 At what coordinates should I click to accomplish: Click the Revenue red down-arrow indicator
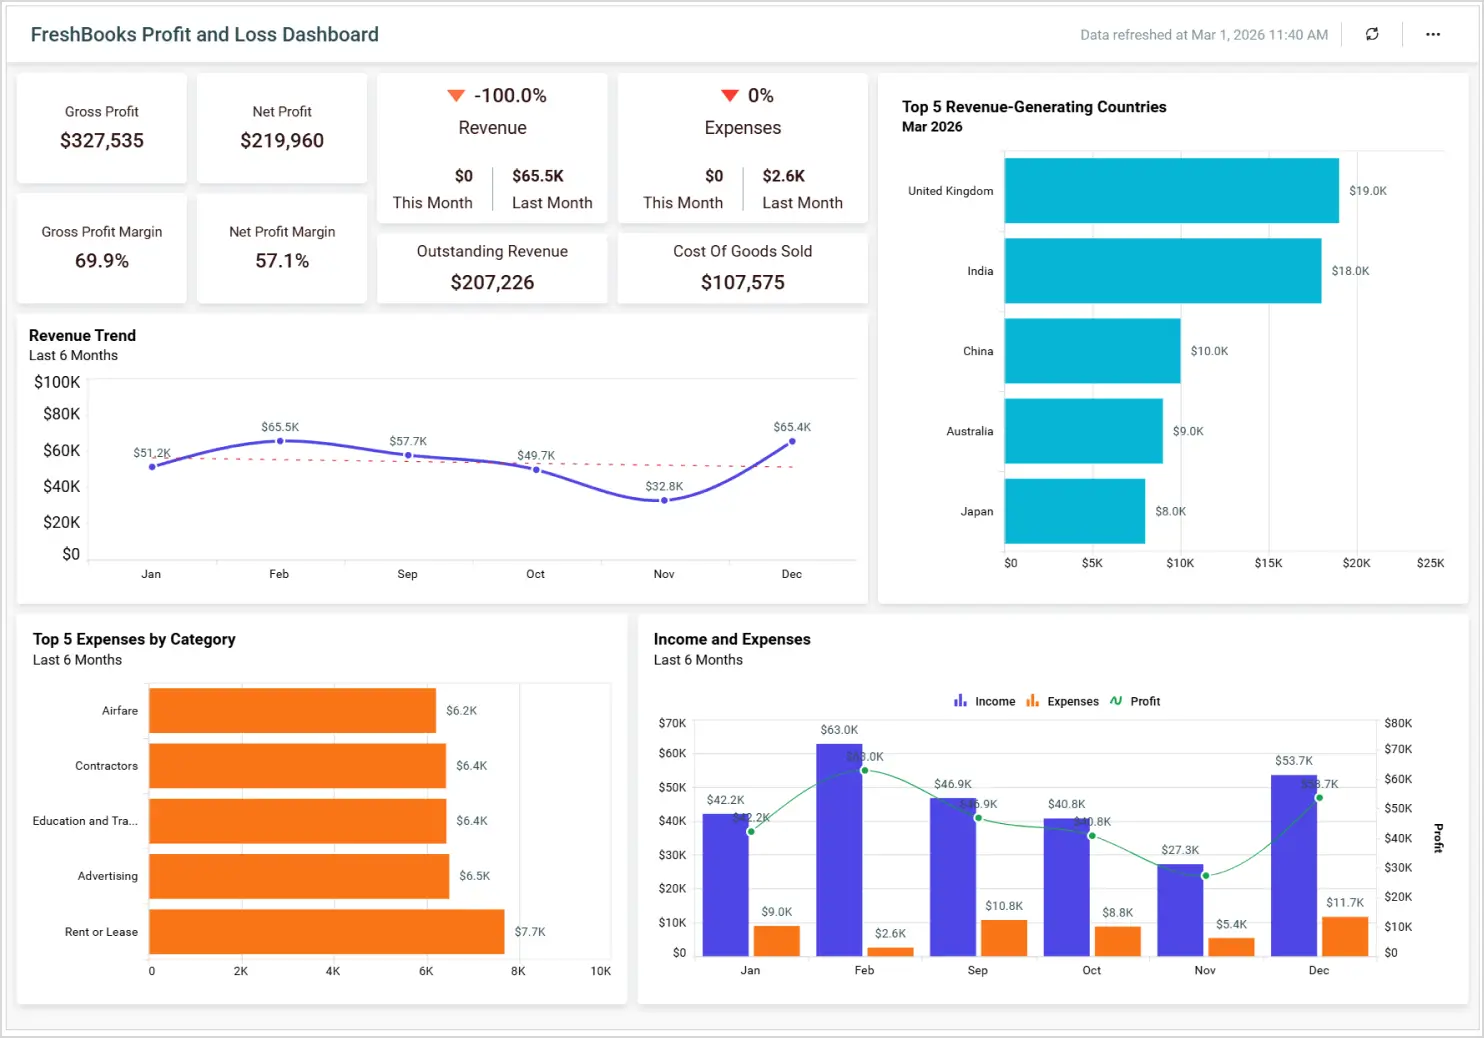[x=456, y=96]
